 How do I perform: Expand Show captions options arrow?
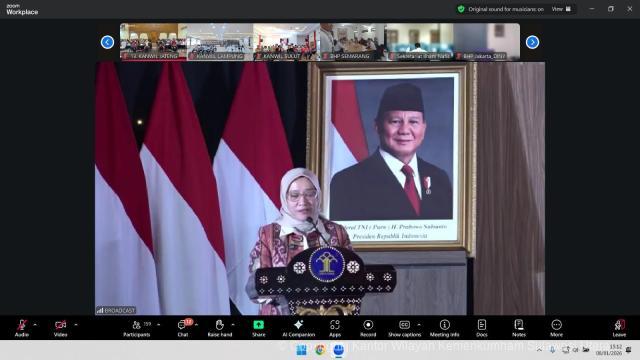tap(419, 325)
